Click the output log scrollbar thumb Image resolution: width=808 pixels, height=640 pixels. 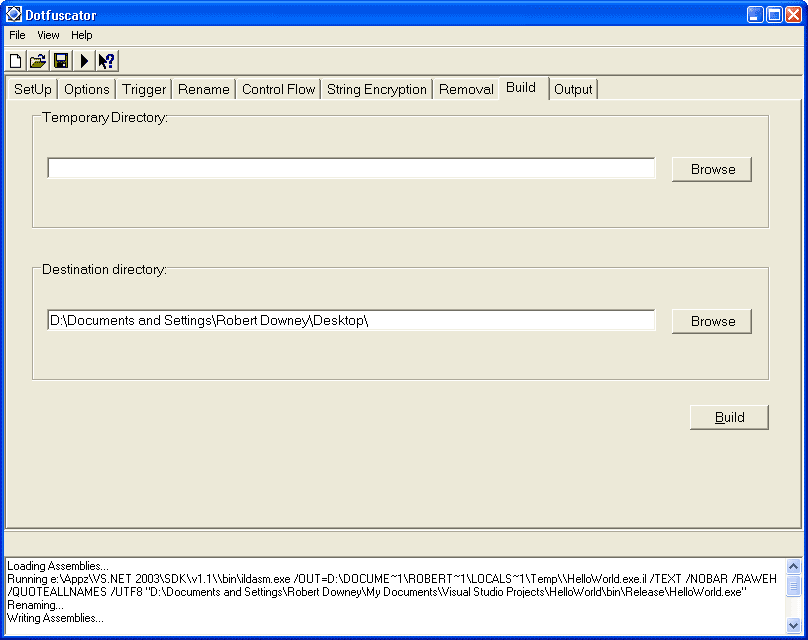pyautogui.click(x=793, y=585)
